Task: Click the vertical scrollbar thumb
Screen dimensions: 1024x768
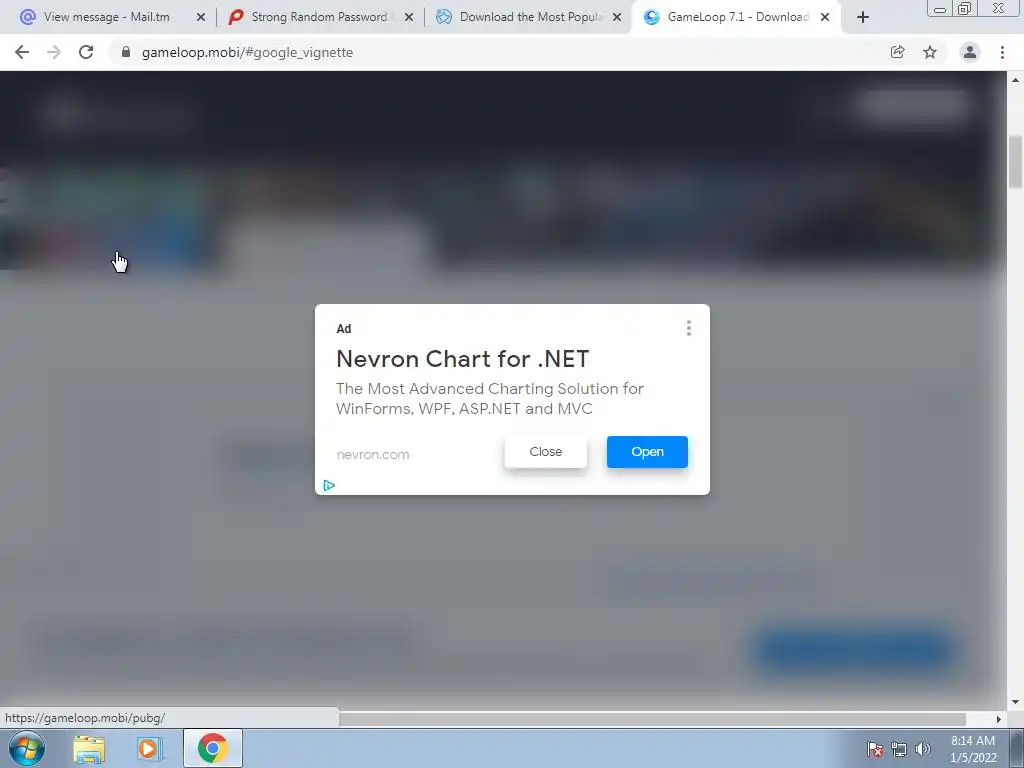Action: pos(1015,161)
